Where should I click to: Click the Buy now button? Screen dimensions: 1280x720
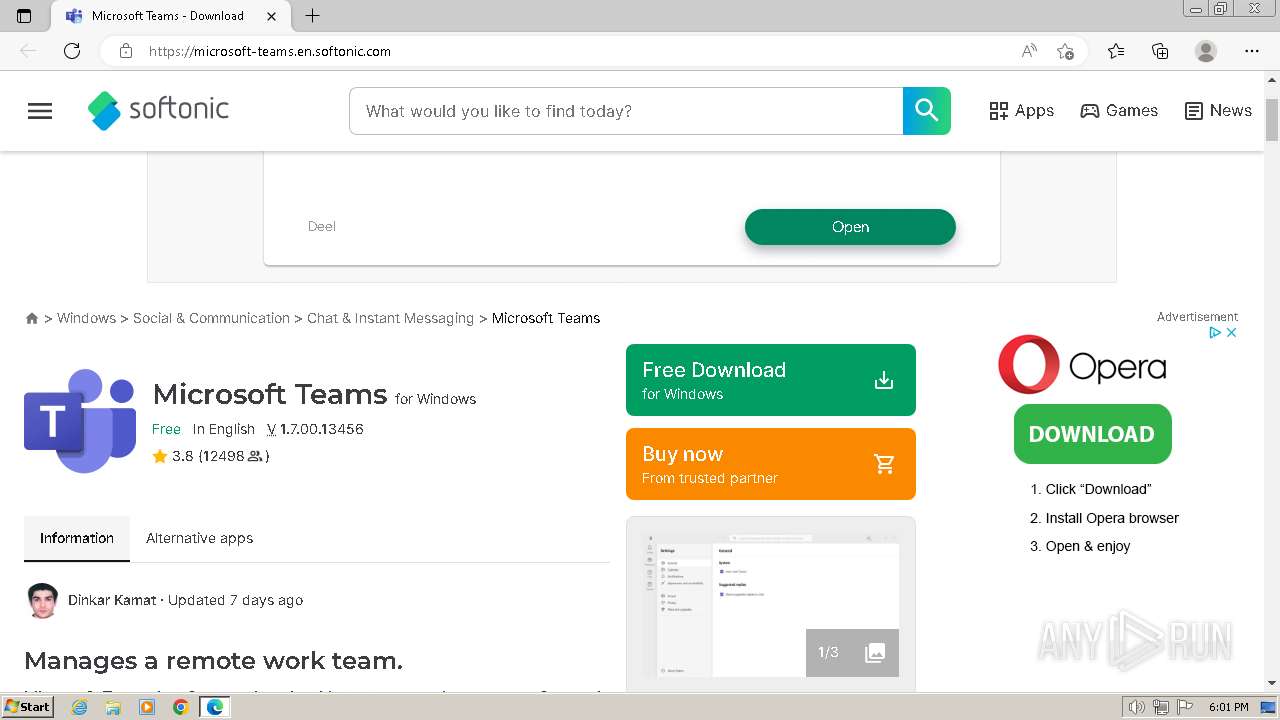pyautogui.click(x=771, y=464)
